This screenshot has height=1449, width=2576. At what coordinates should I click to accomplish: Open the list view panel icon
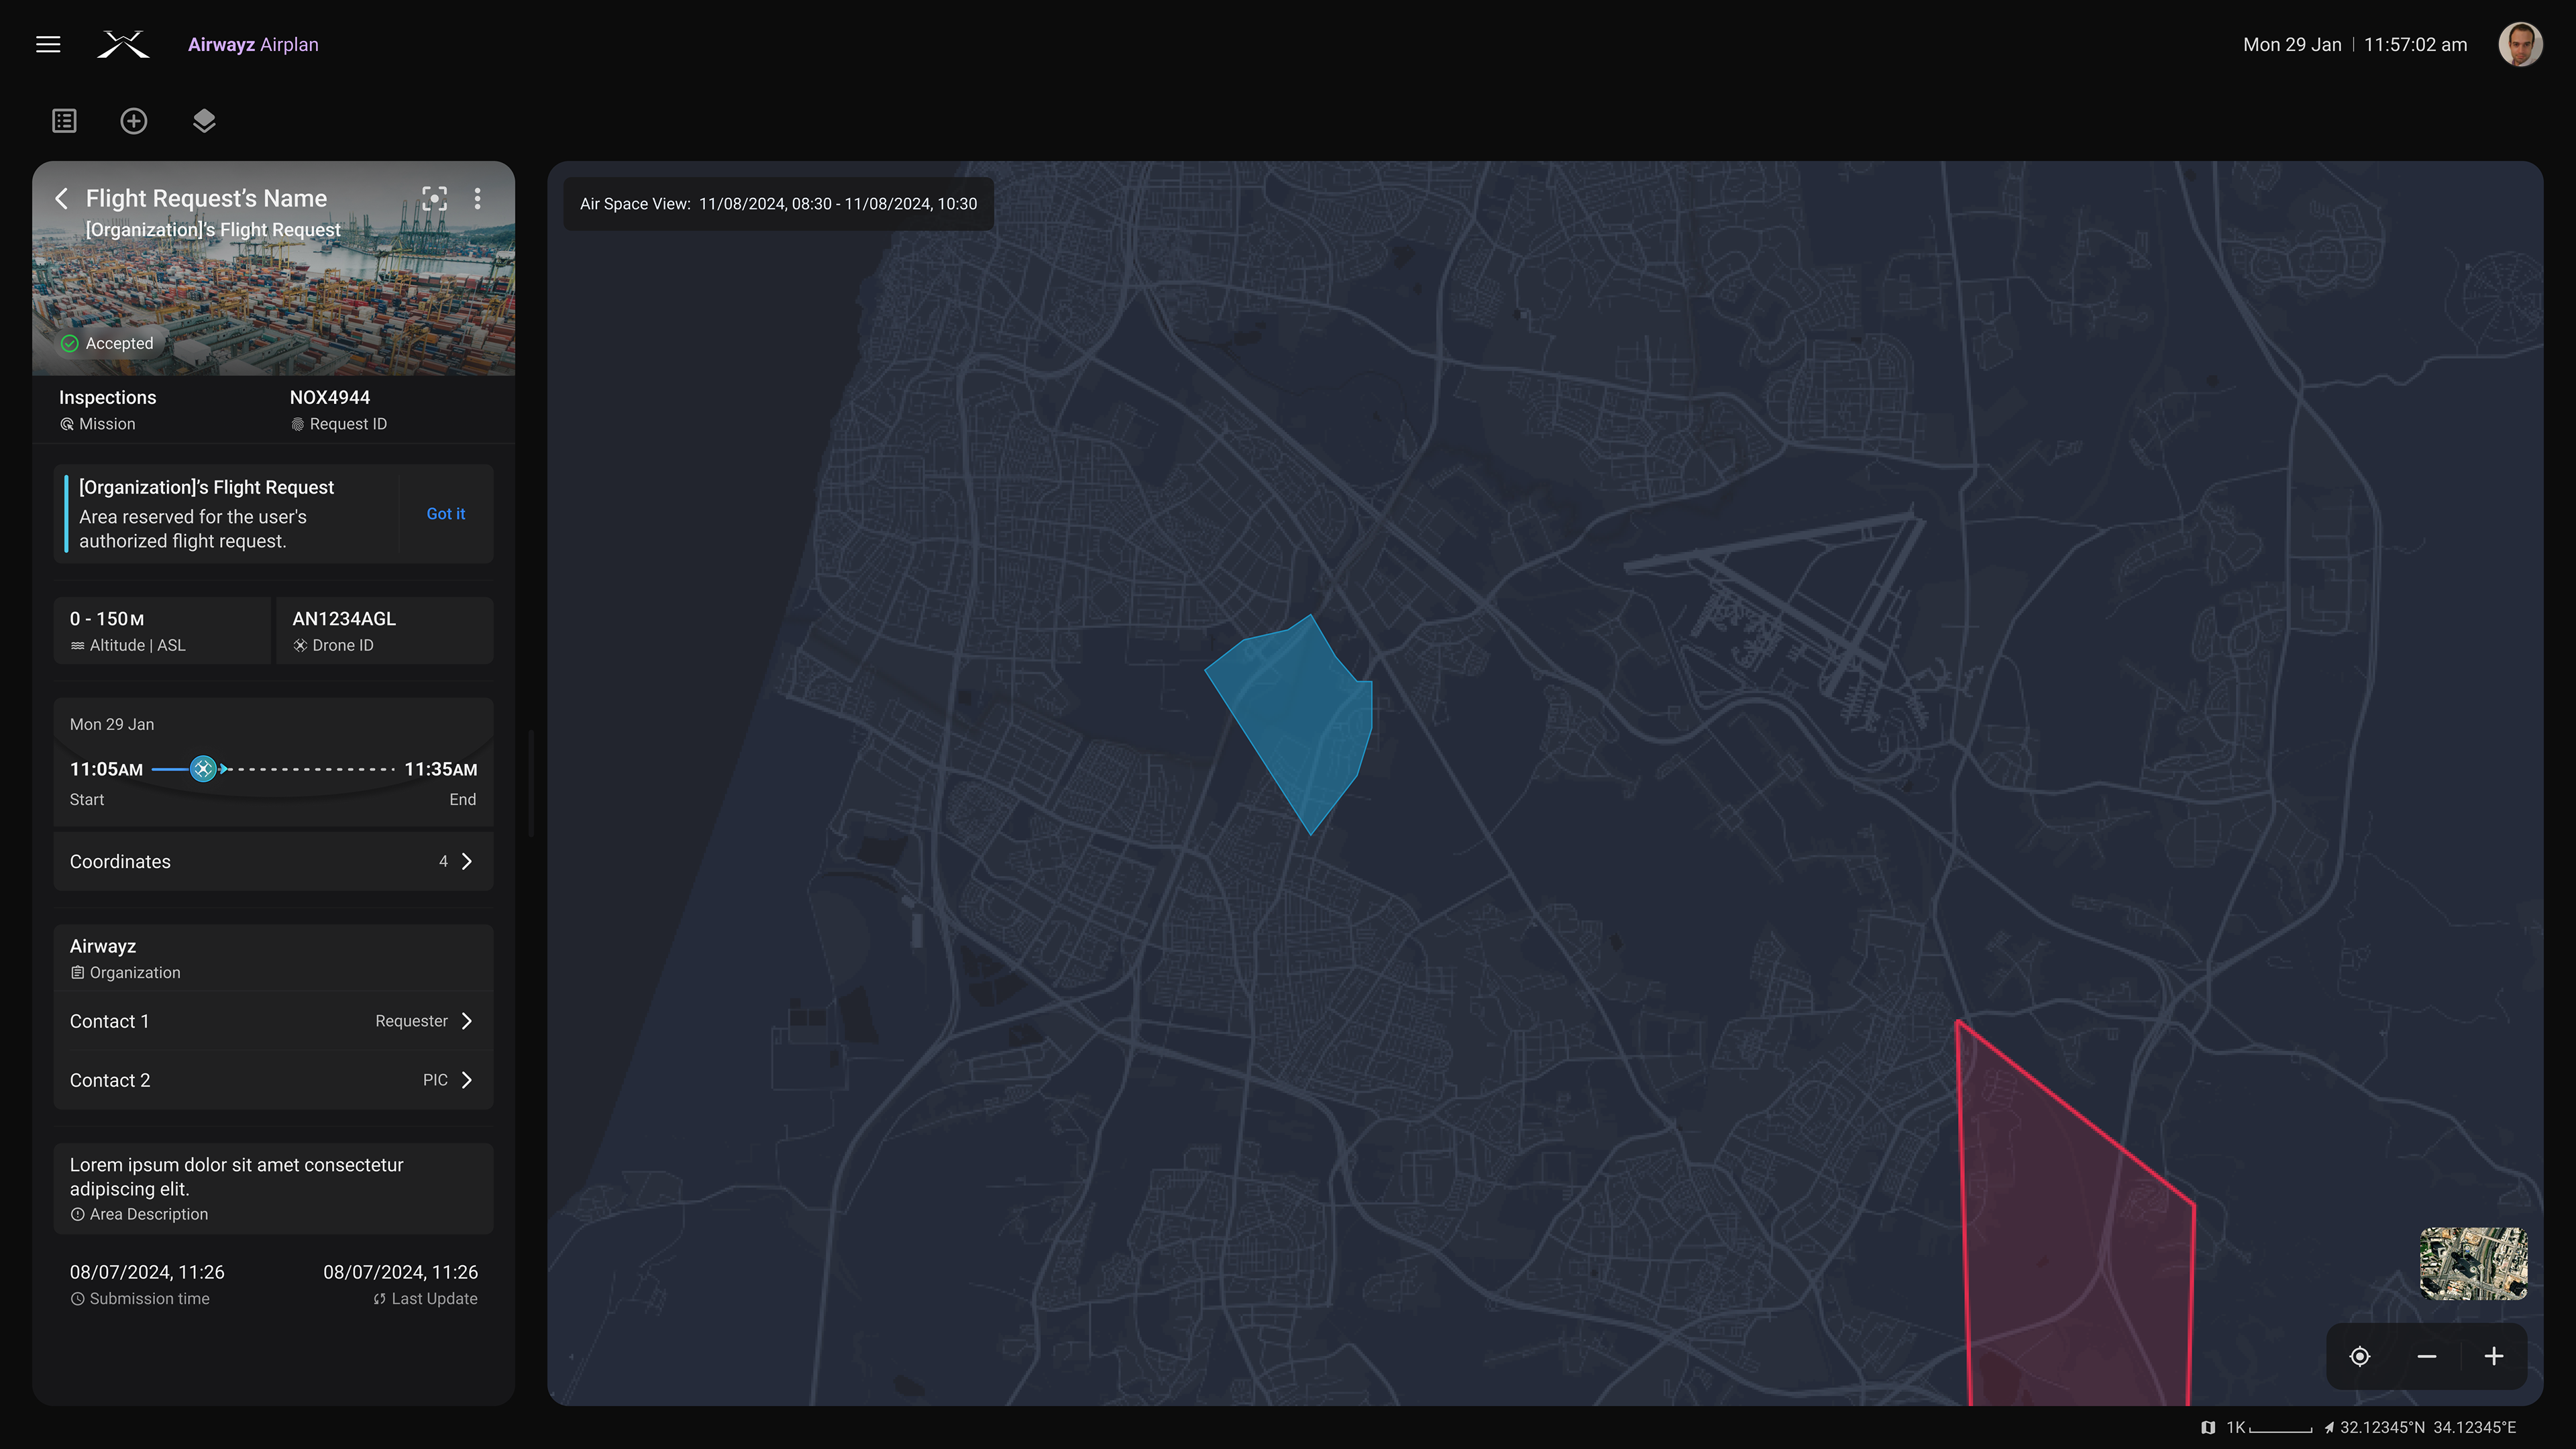pyautogui.click(x=64, y=120)
